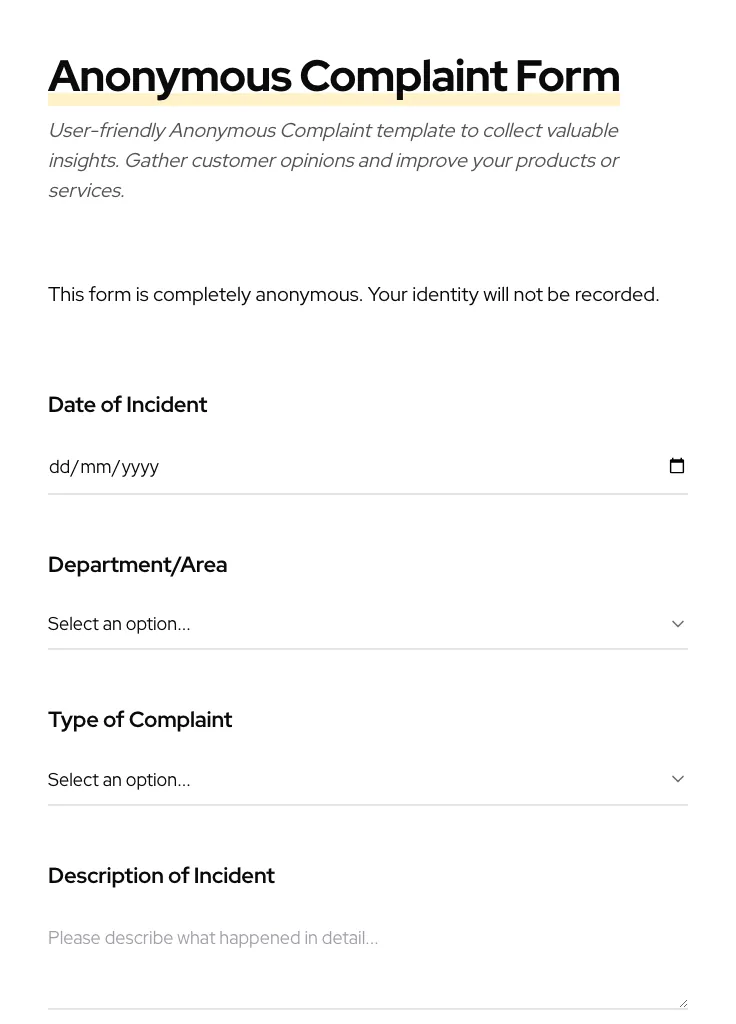Click the Department/Area label

(x=137, y=564)
